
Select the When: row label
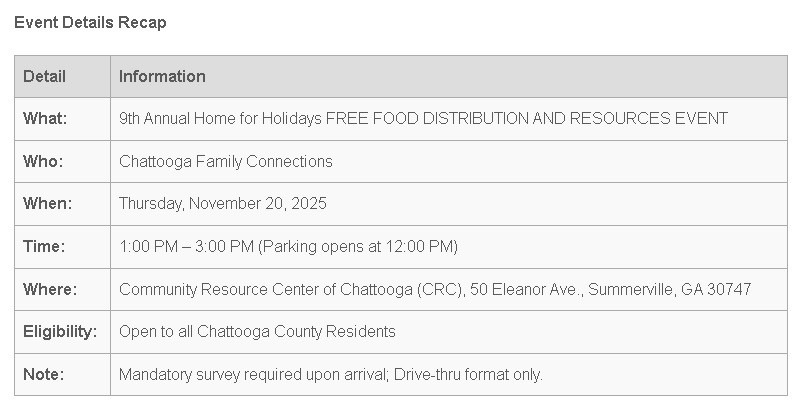coord(47,204)
